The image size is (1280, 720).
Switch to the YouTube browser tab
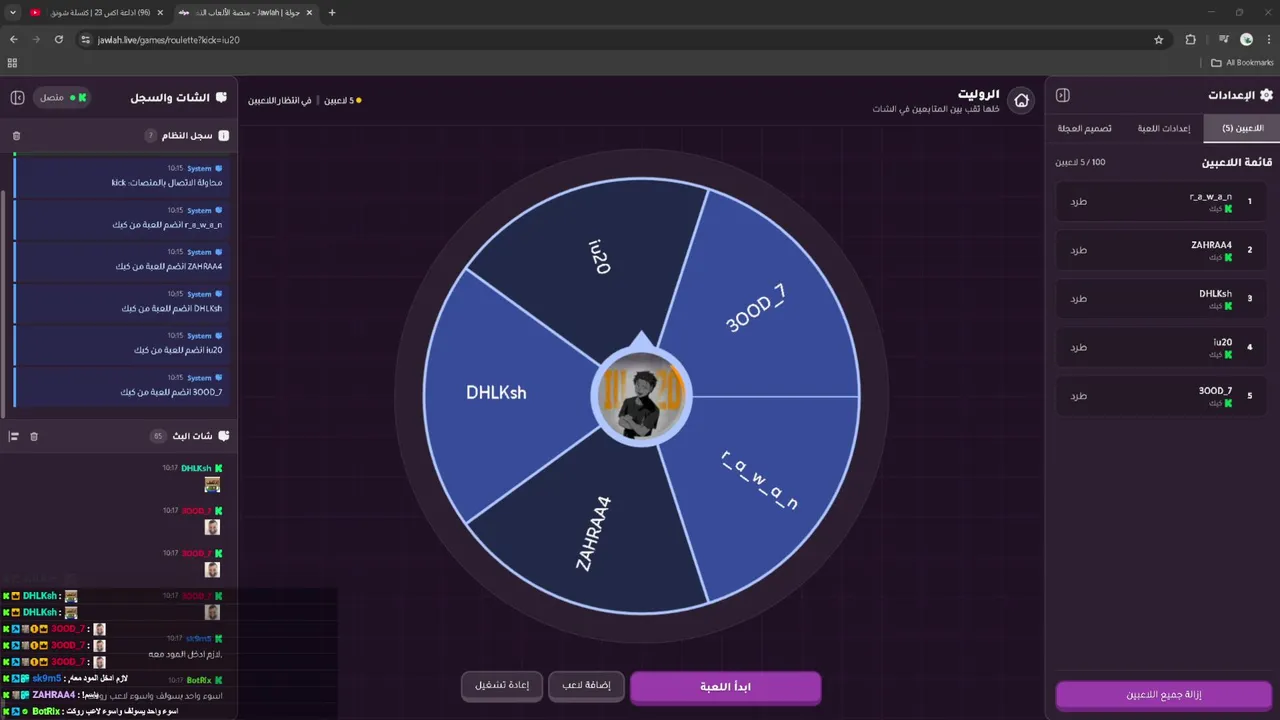(95, 12)
